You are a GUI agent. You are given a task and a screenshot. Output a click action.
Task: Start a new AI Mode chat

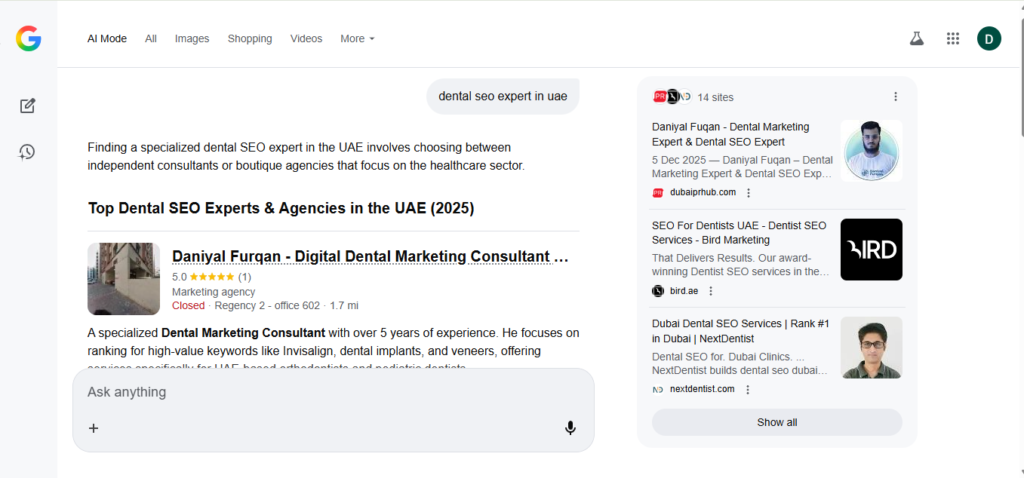27,106
